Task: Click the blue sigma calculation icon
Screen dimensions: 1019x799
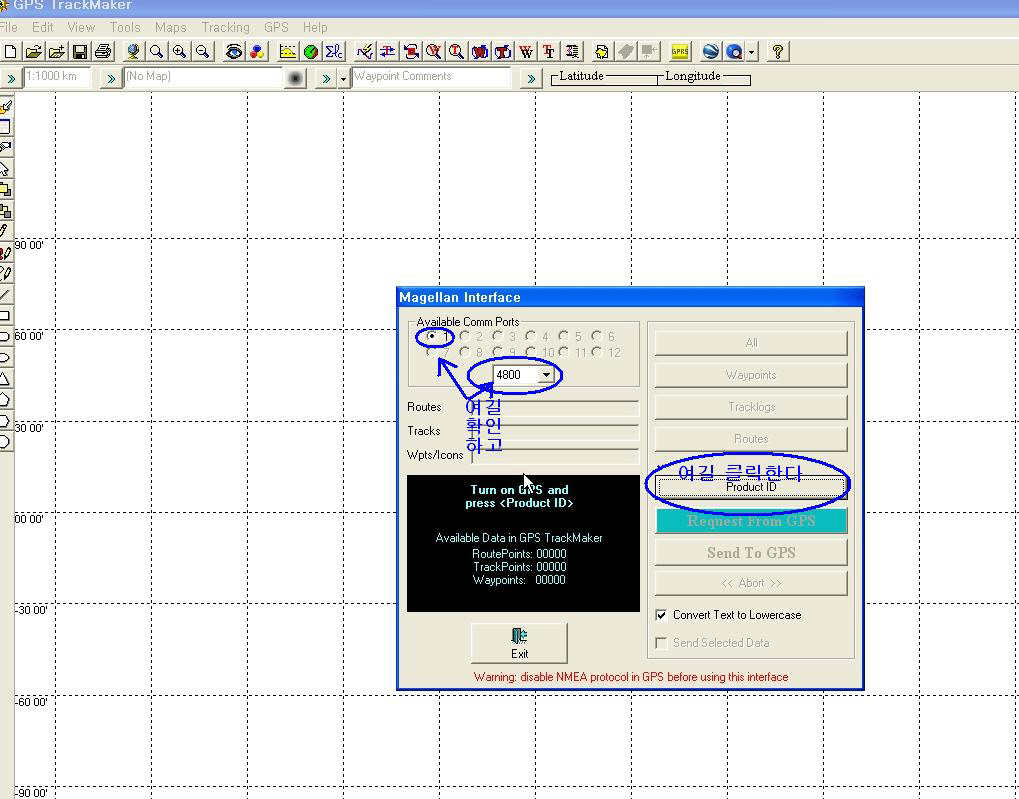Action: click(334, 51)
